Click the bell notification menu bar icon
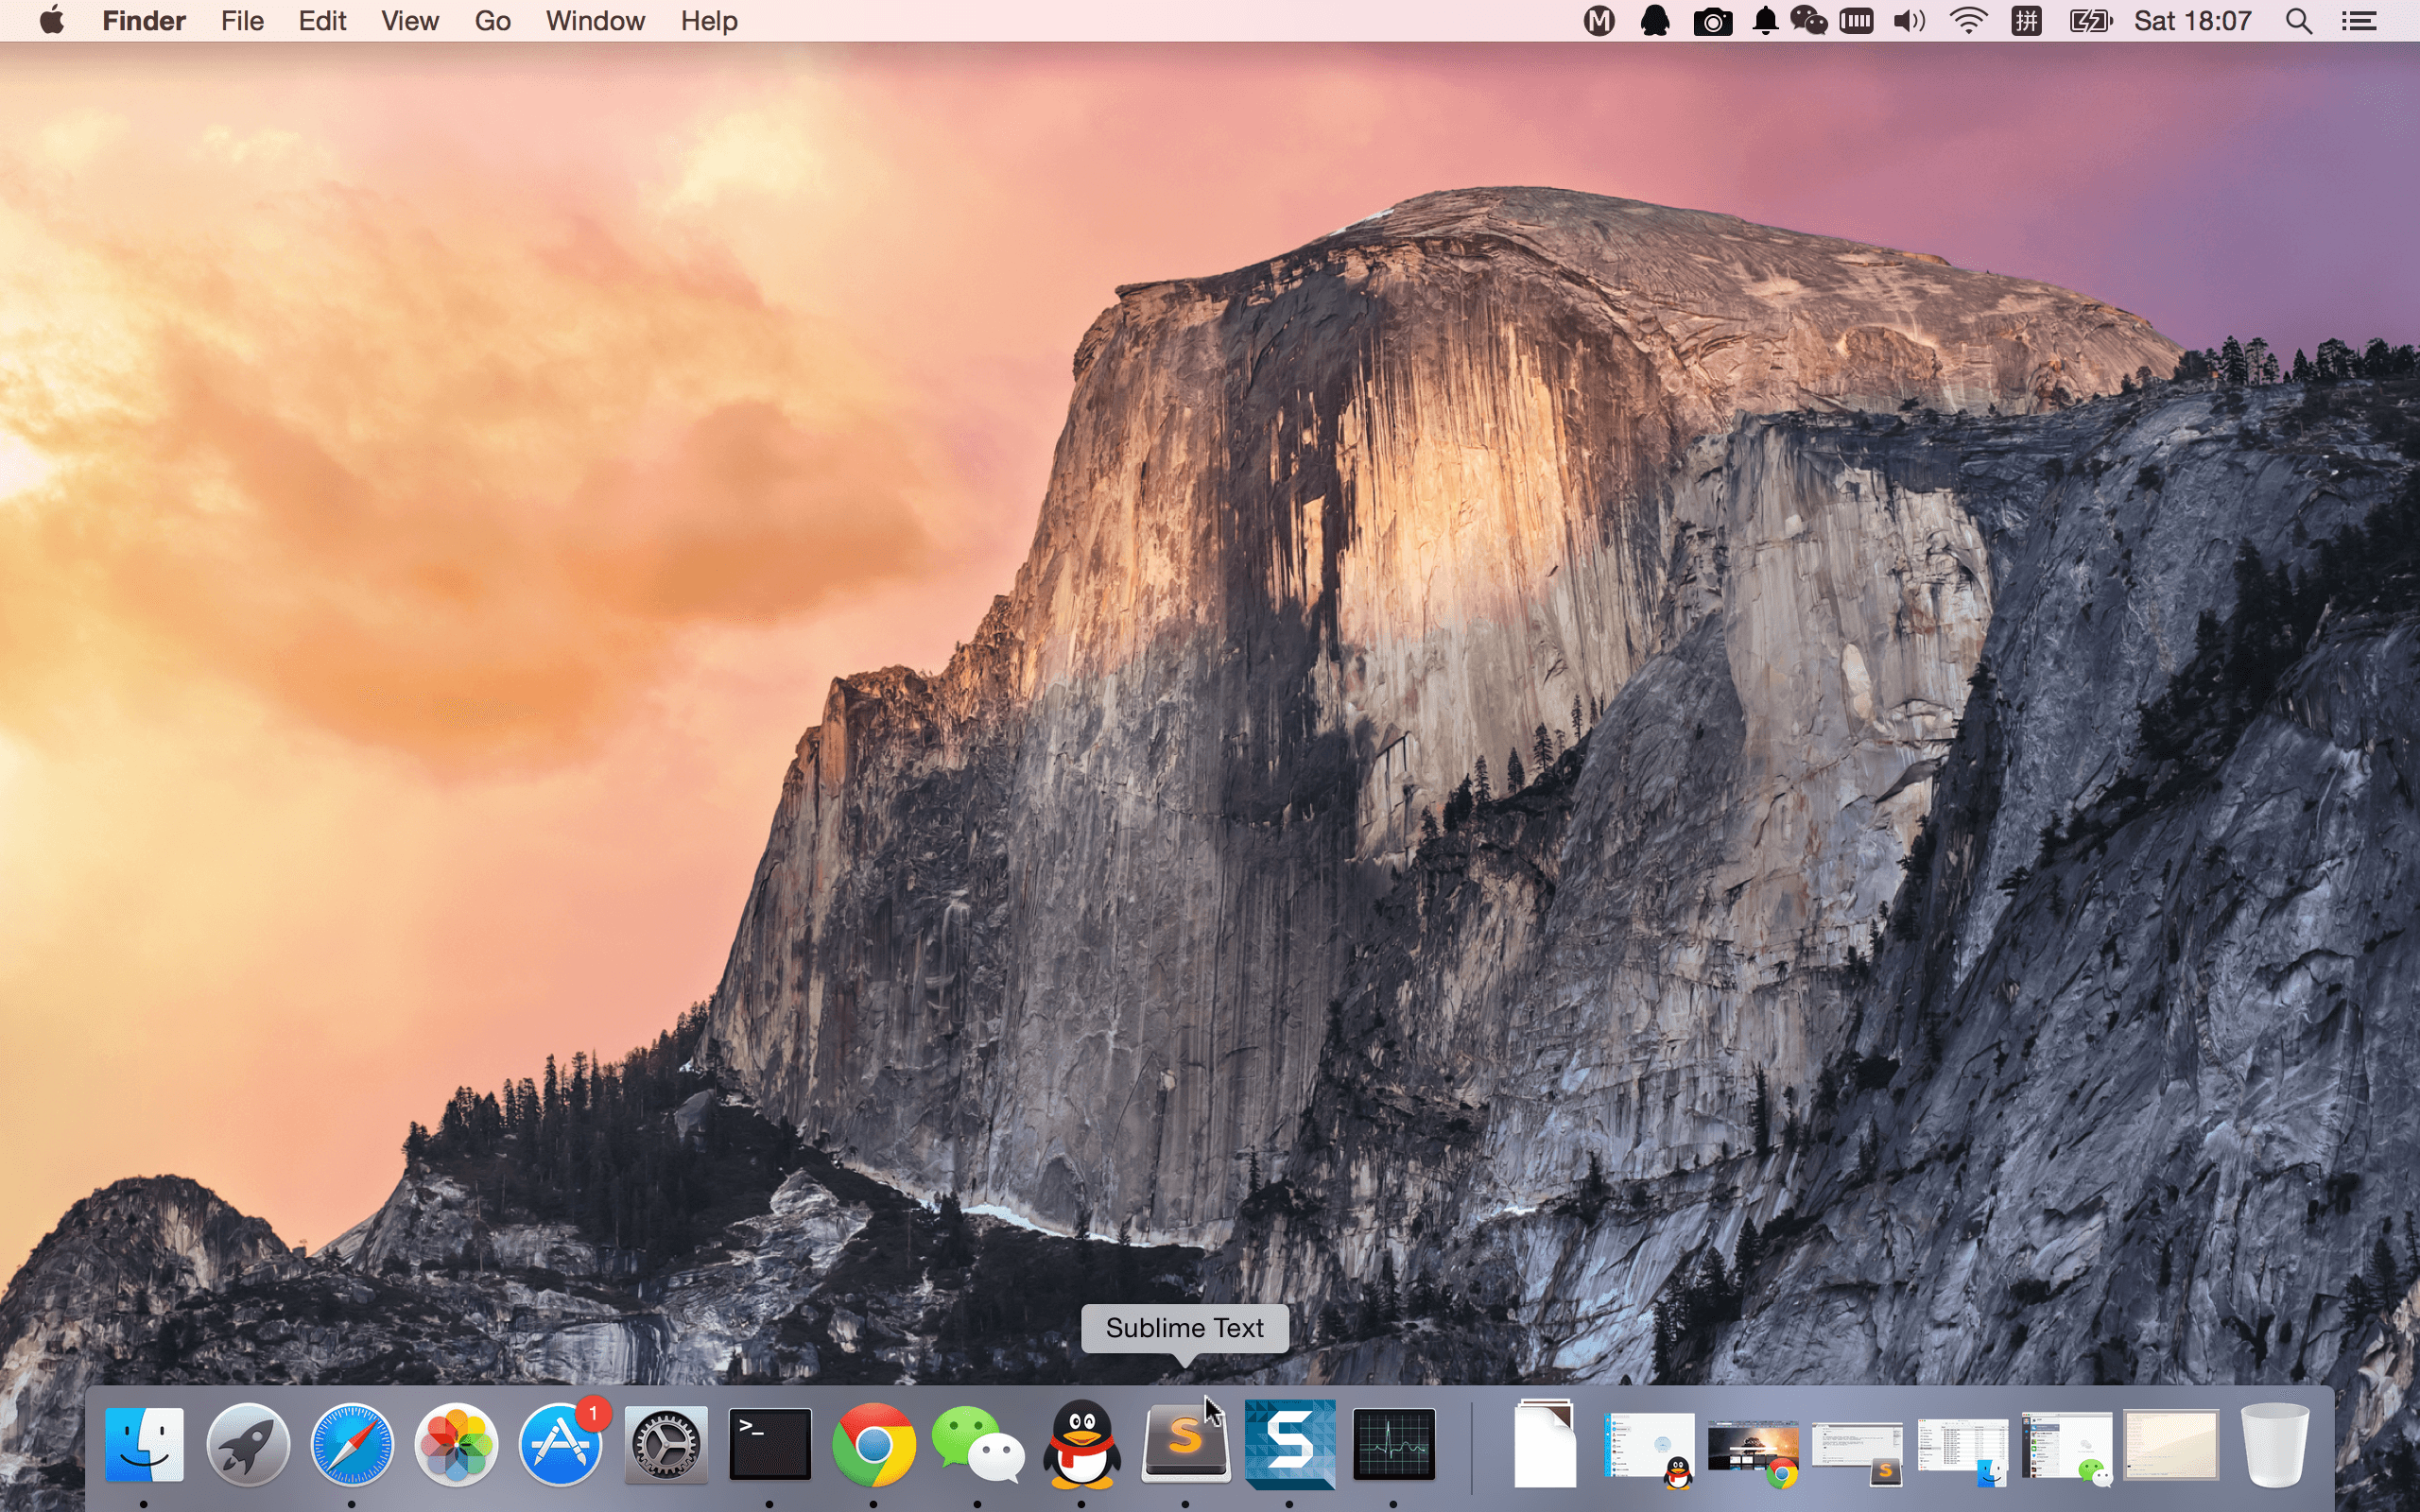 pos(1765,21)
